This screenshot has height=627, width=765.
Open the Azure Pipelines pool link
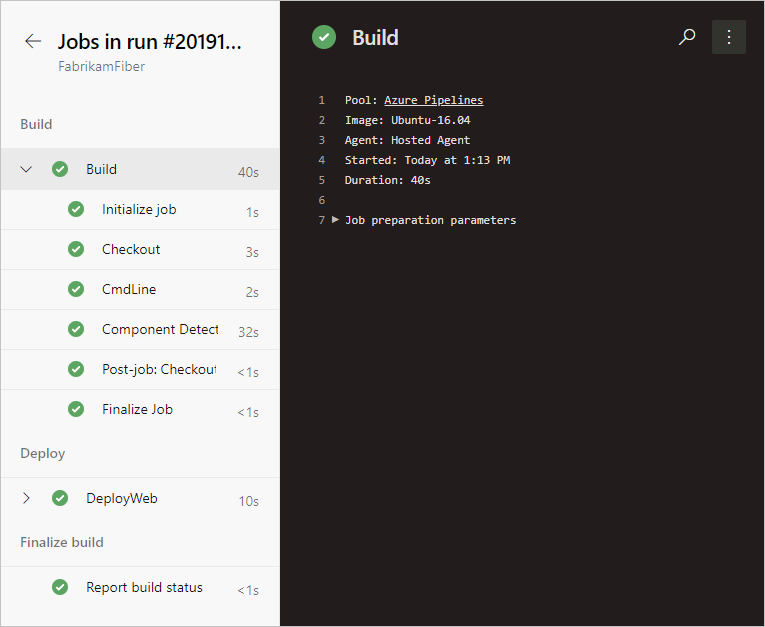[x=433, y=100]
